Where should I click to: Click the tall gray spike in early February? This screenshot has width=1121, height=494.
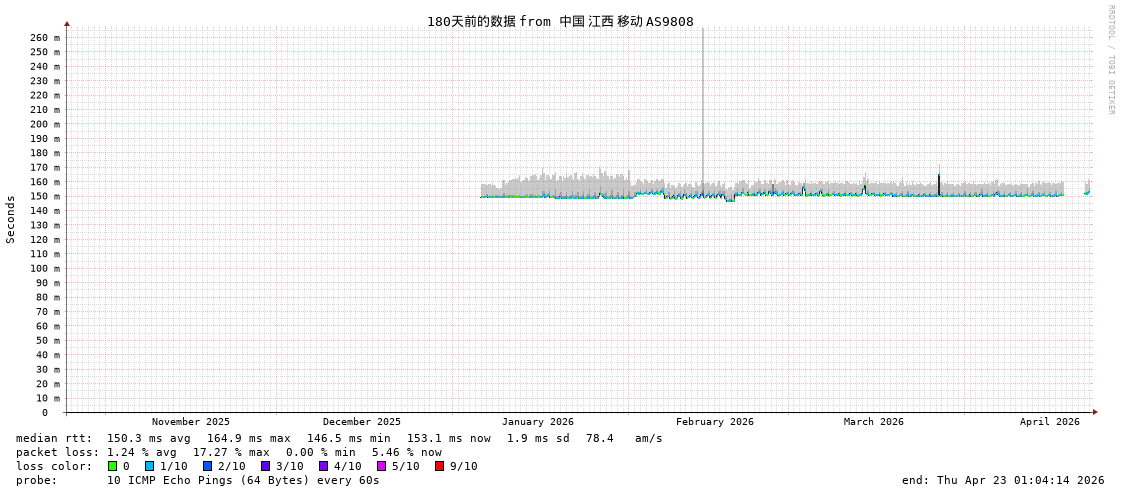(x=702, y=100)
